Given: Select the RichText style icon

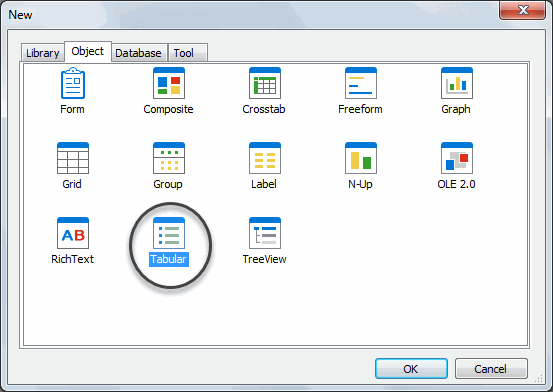Looking at the screenshot, I should click(73, 233).
